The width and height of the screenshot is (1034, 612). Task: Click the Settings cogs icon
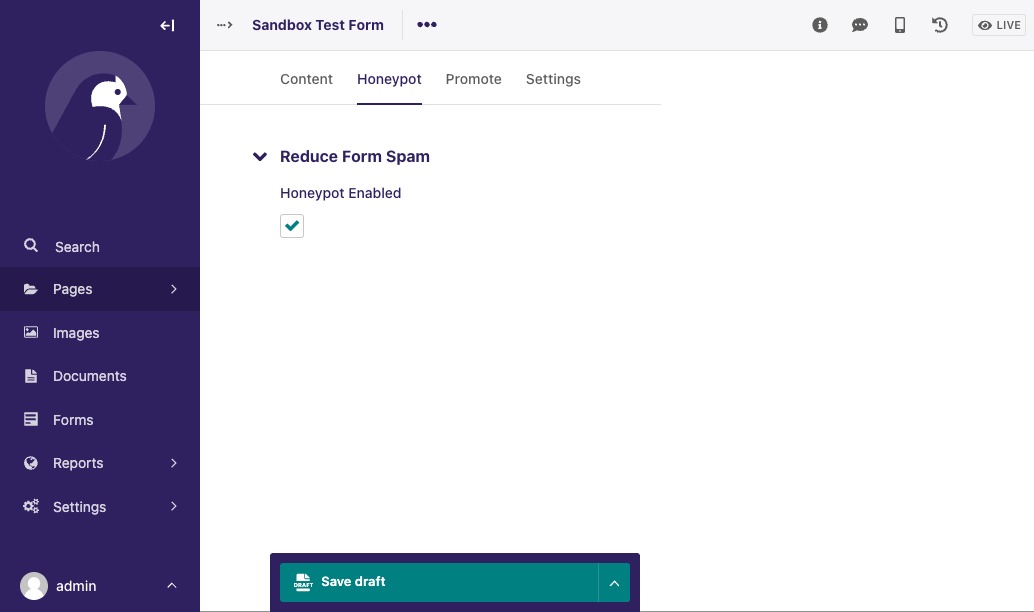tap(31, 506)
